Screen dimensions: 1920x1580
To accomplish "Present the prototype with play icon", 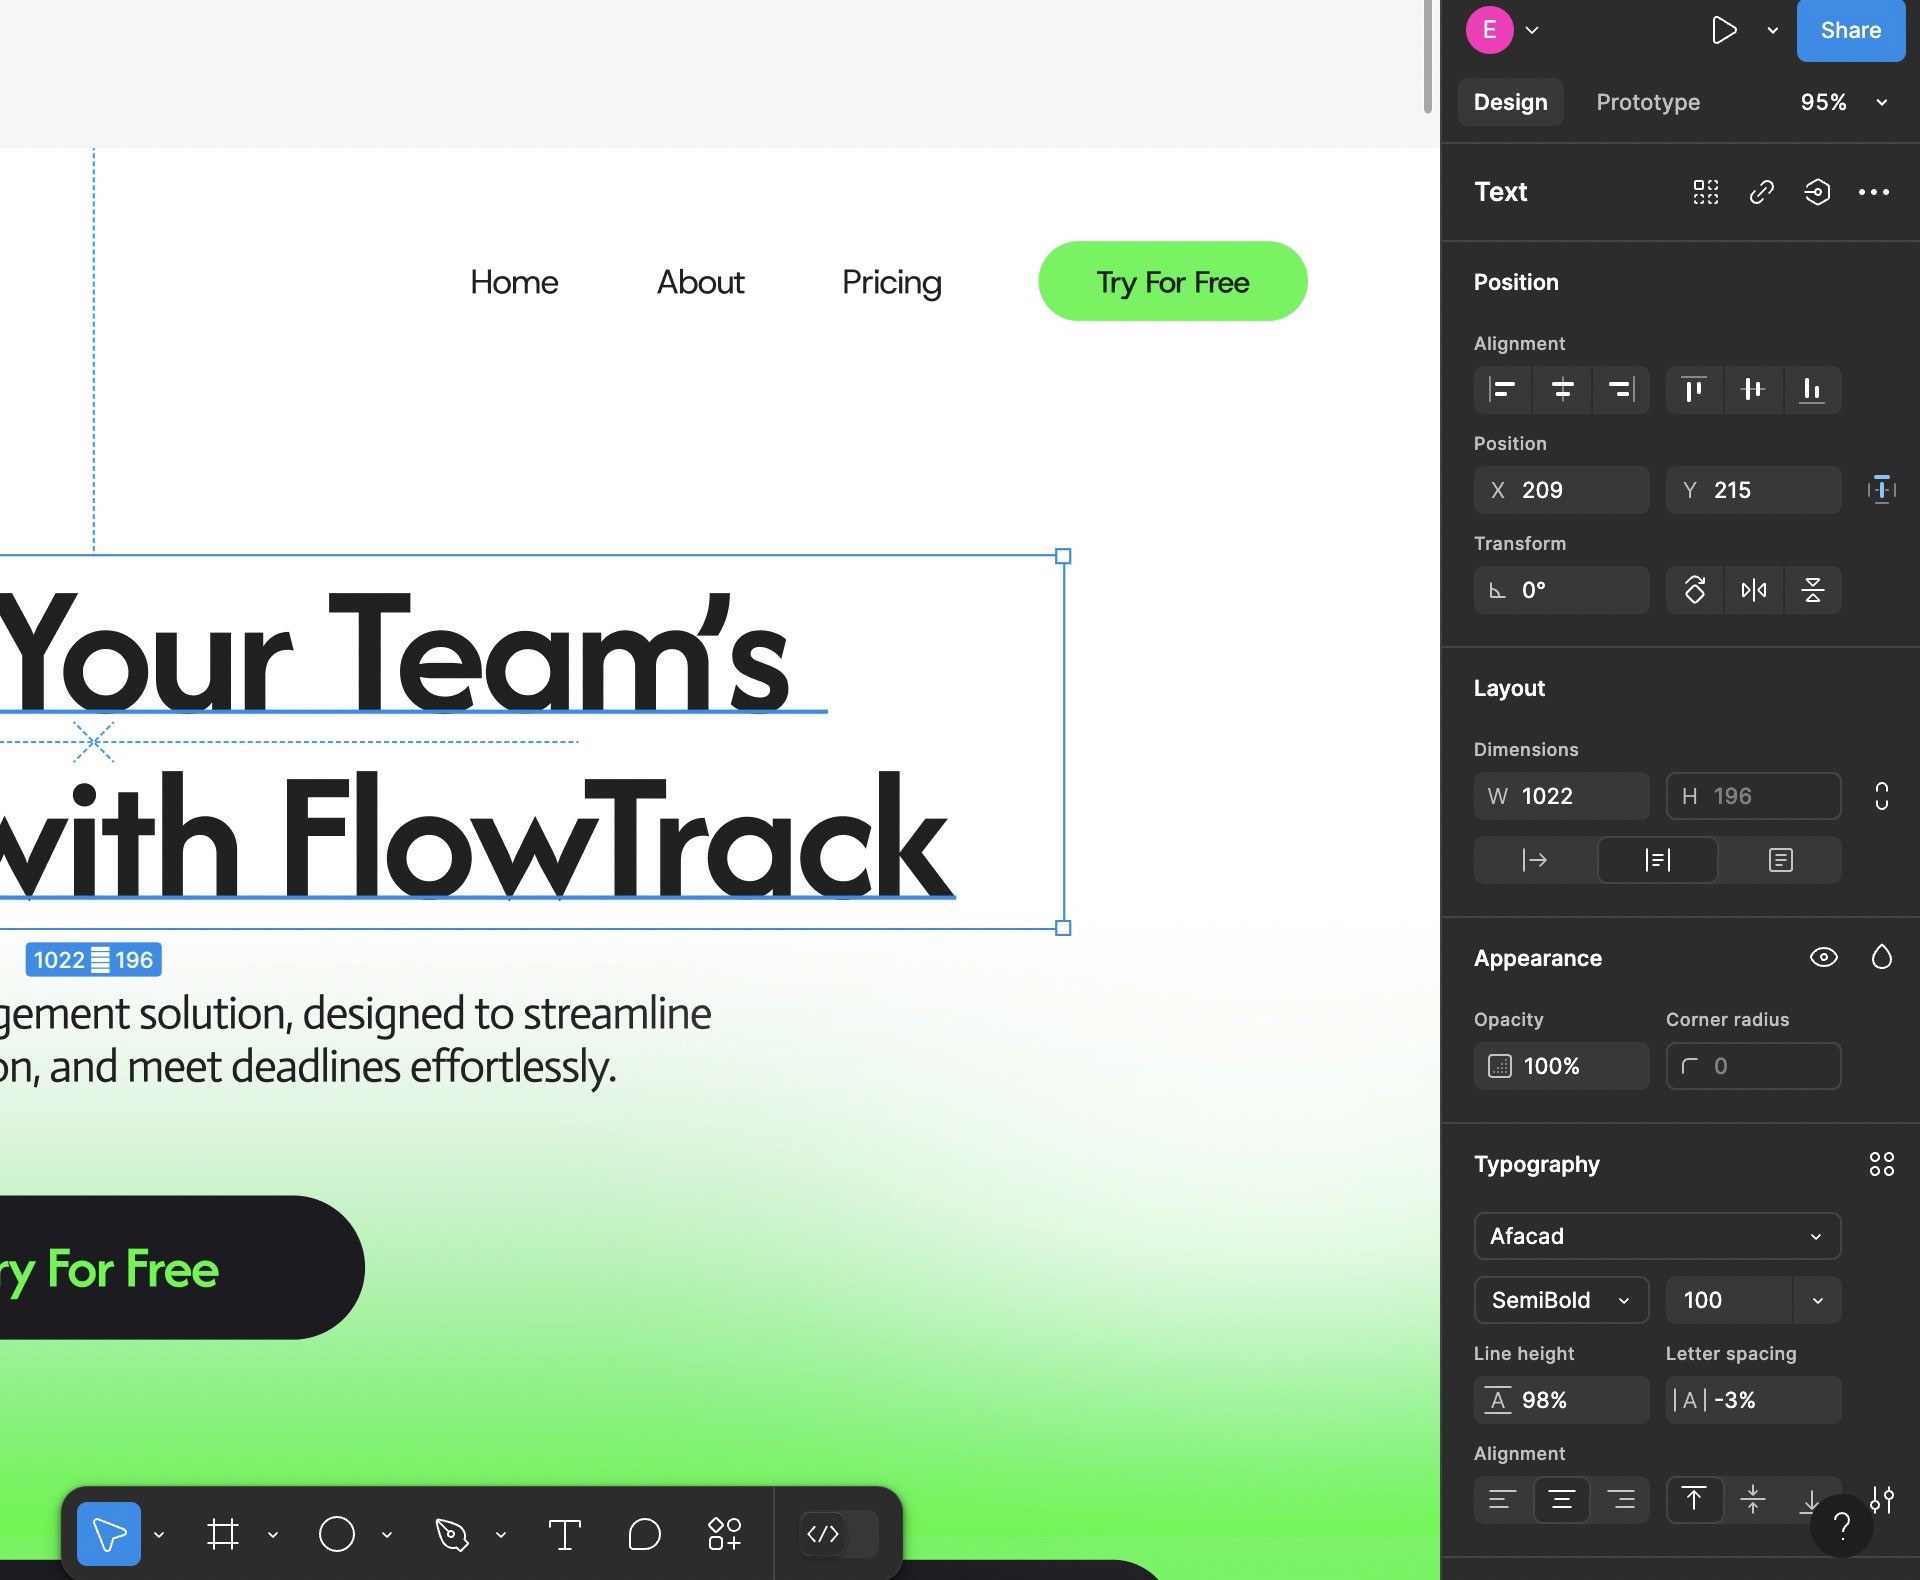I will [1723, 30].
